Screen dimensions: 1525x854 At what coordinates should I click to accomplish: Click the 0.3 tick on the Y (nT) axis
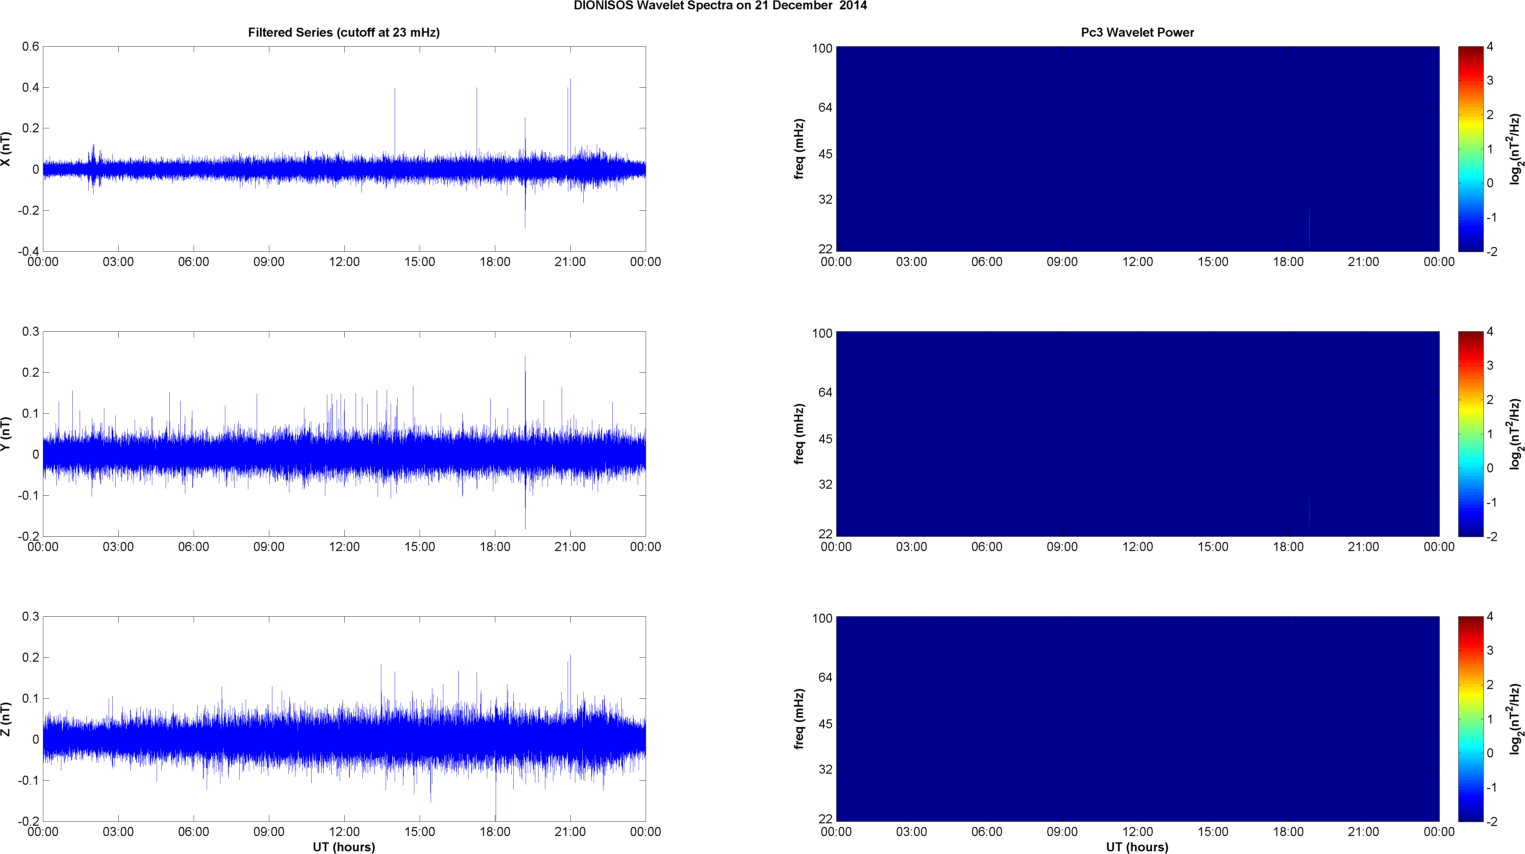(x=30, y=332)
